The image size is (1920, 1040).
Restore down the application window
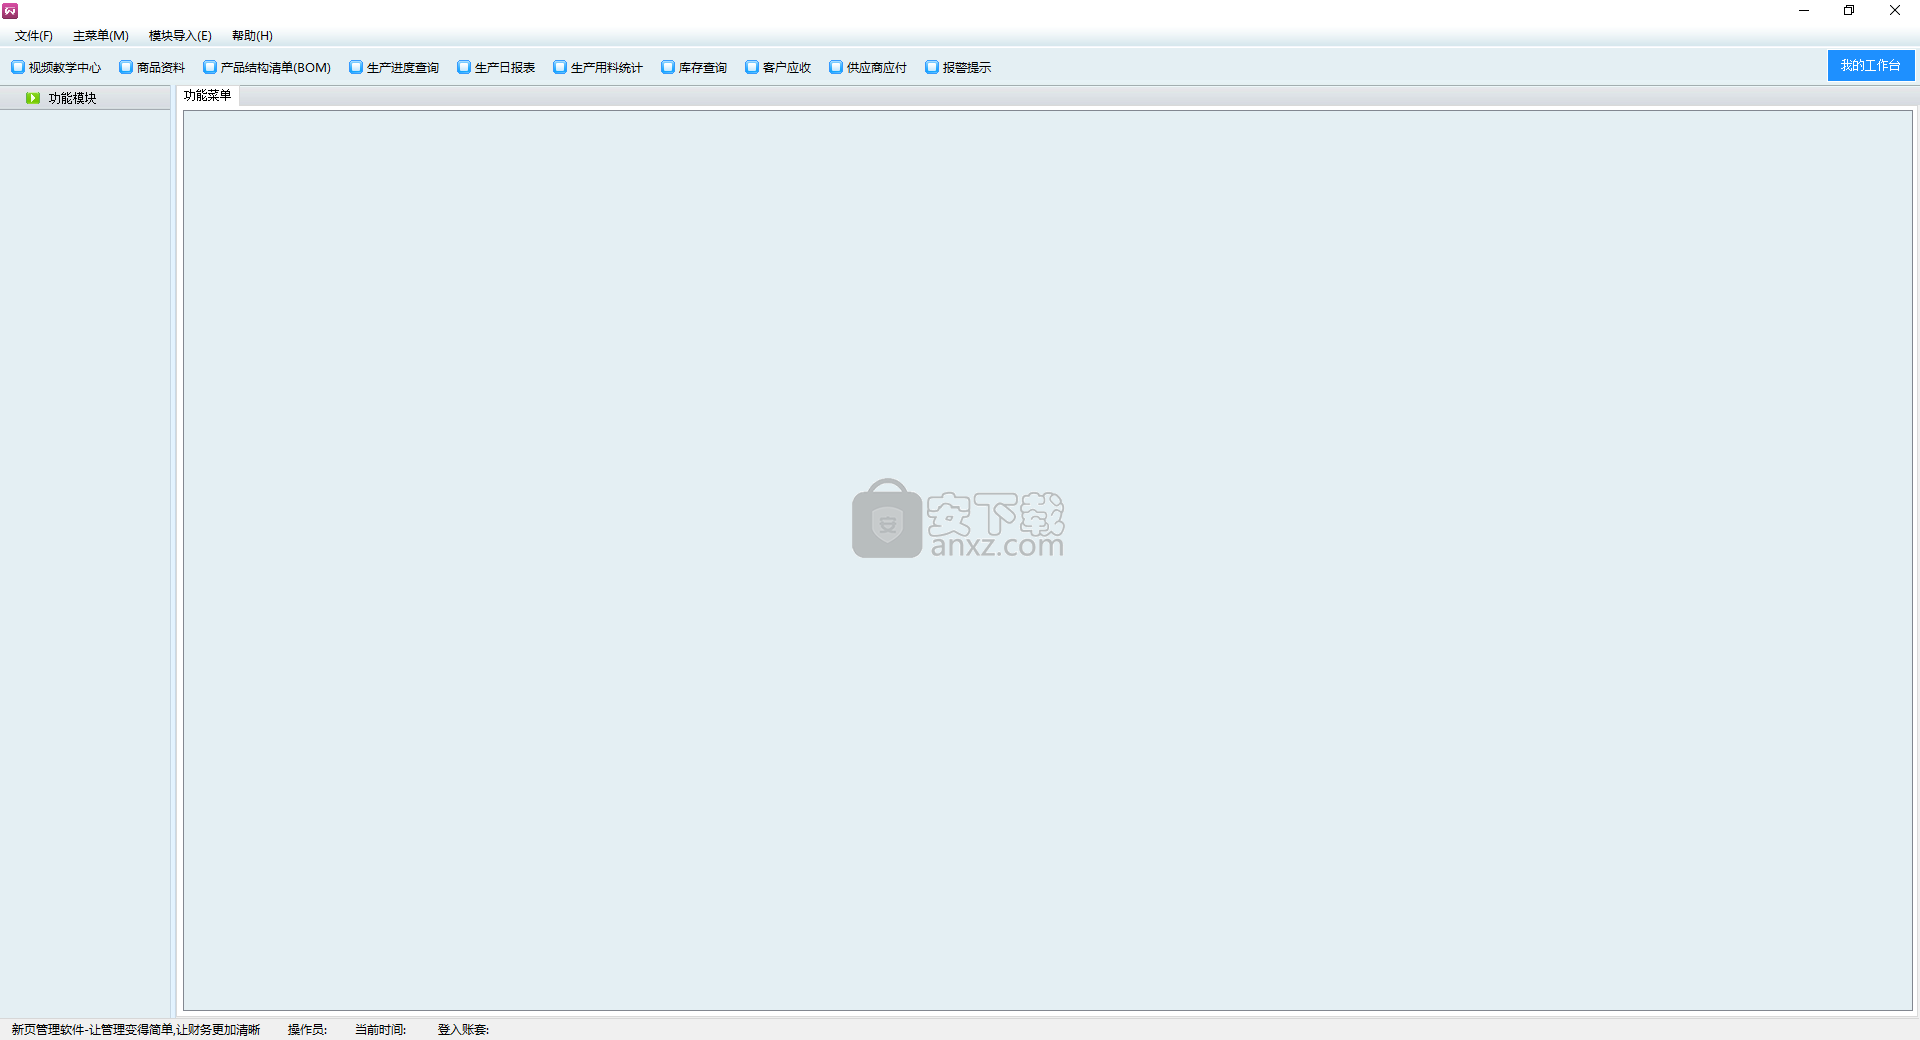[x=1849, y=11]
